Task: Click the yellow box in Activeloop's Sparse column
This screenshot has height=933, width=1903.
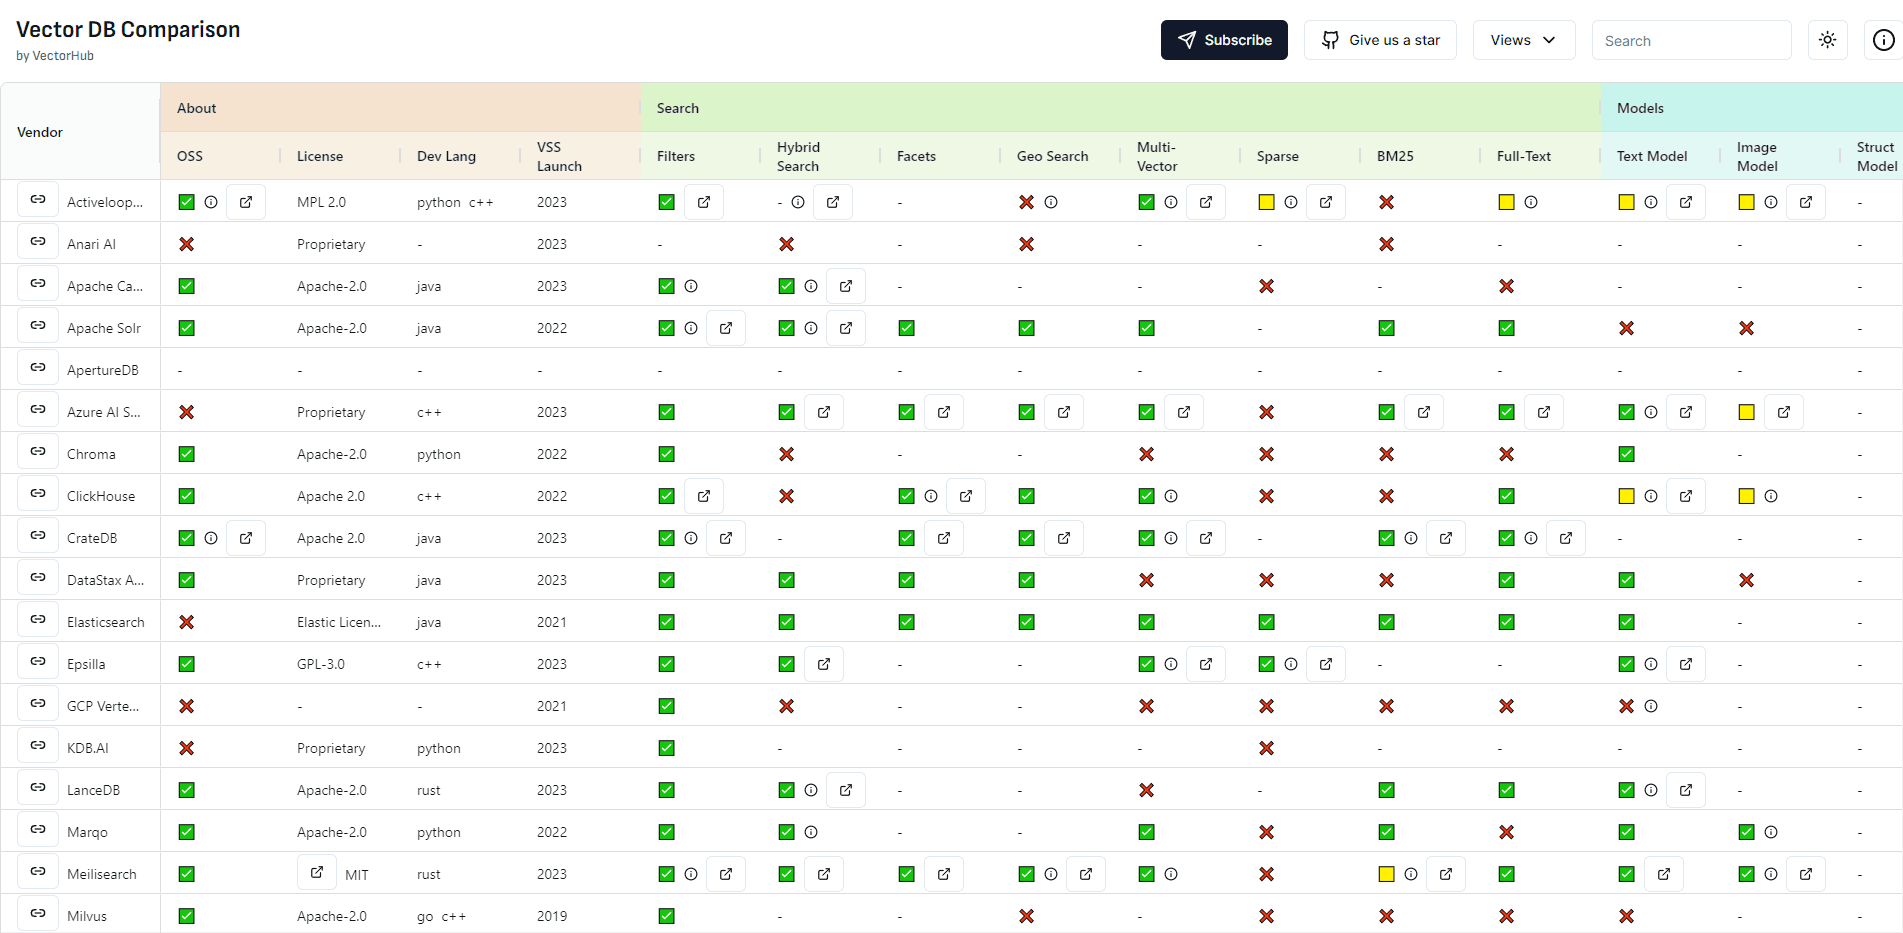Action: click(x=1265, y=201)
